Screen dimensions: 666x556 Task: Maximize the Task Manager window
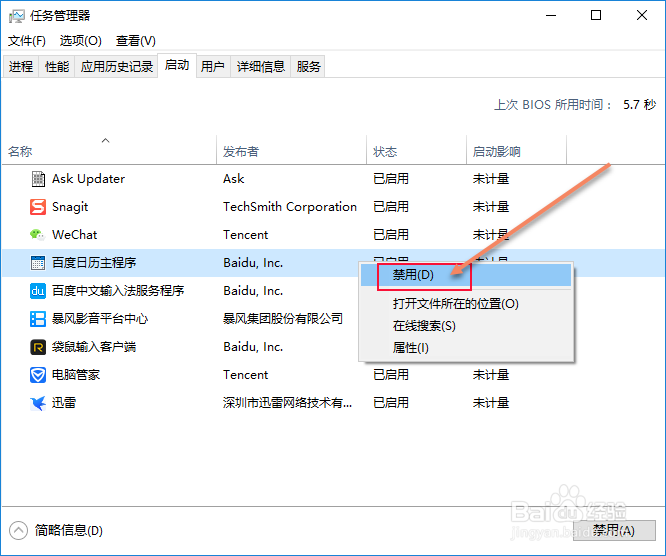click(x=596, y=16)
